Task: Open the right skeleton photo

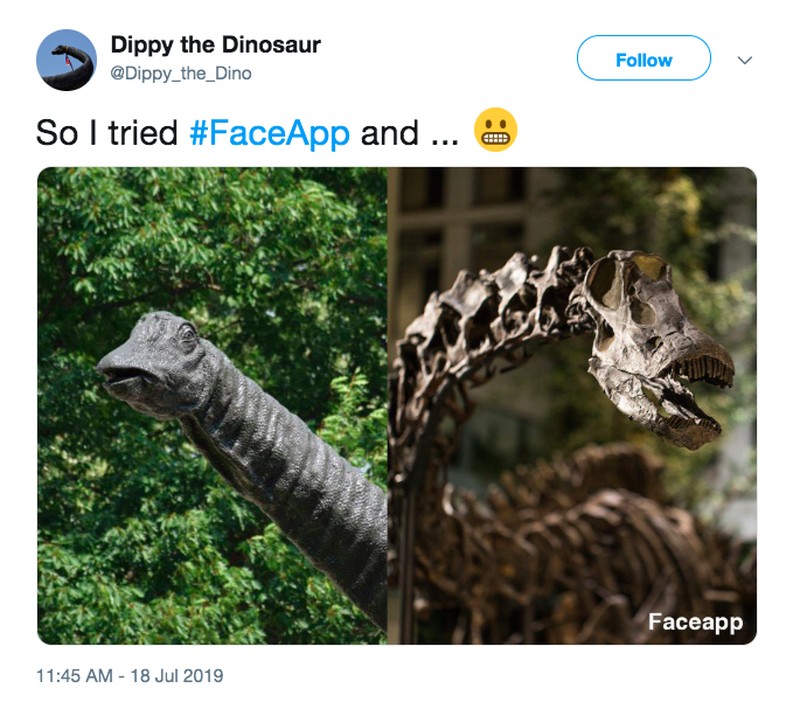Action: 572,405
